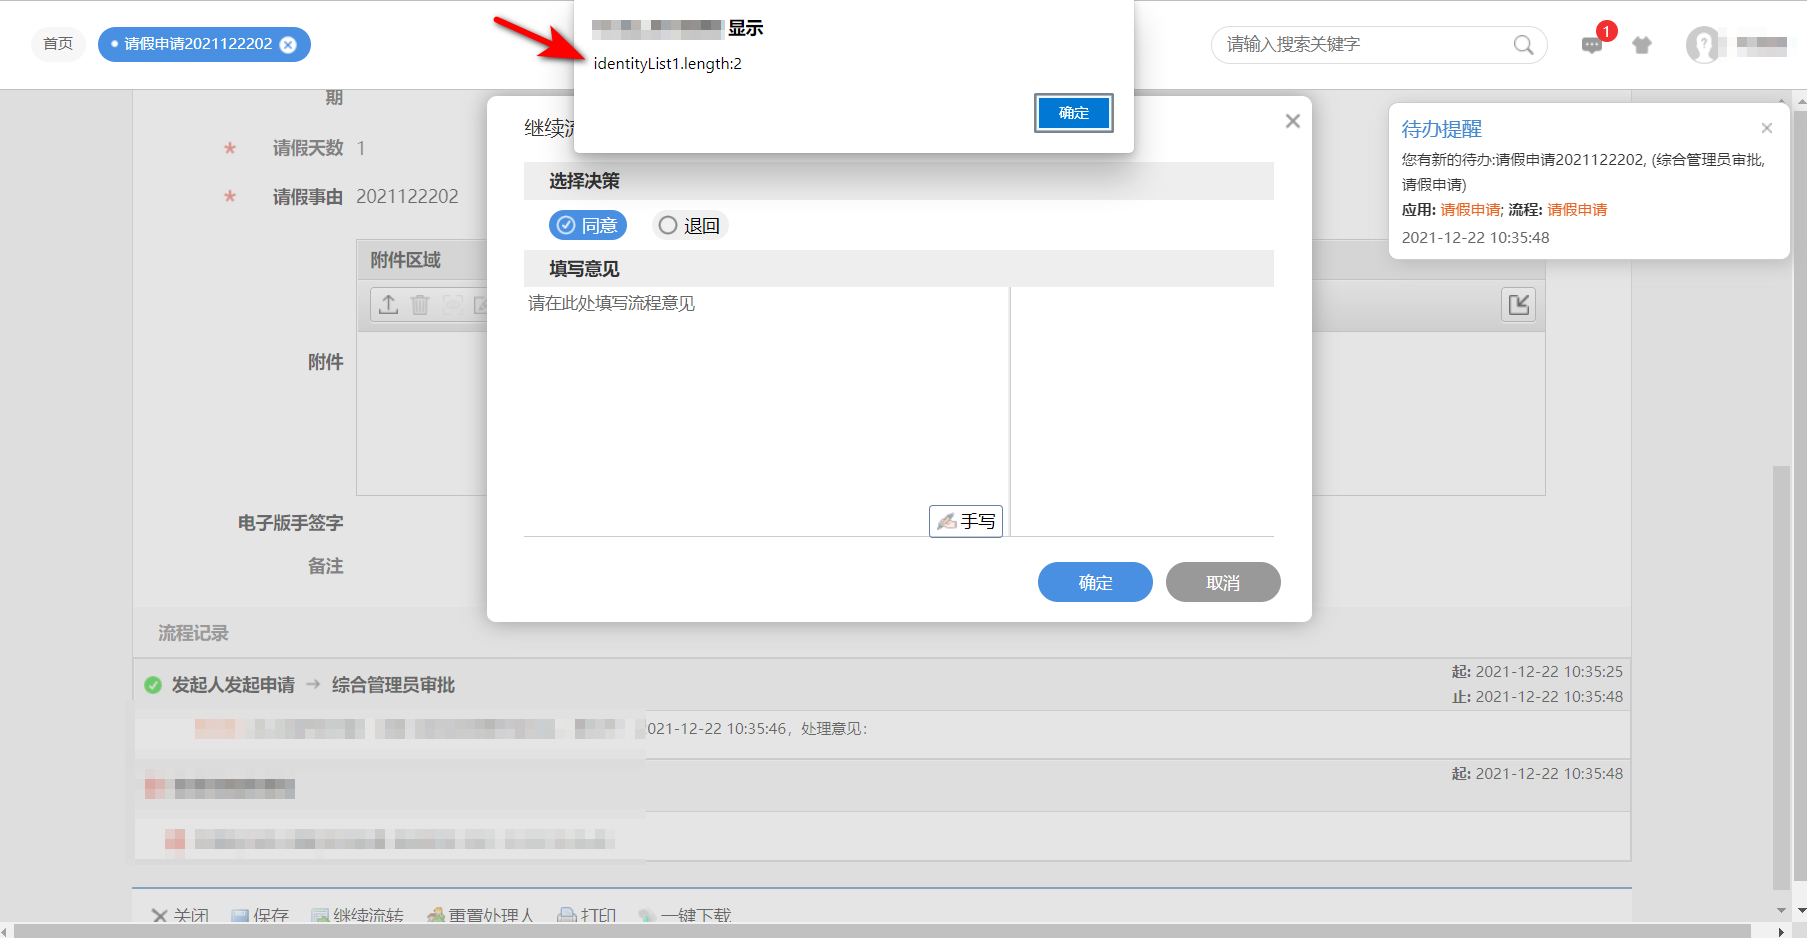The image size is (1807, 938).
Task: Click the collapse icon in attachment area
Action: point(1519,305)
